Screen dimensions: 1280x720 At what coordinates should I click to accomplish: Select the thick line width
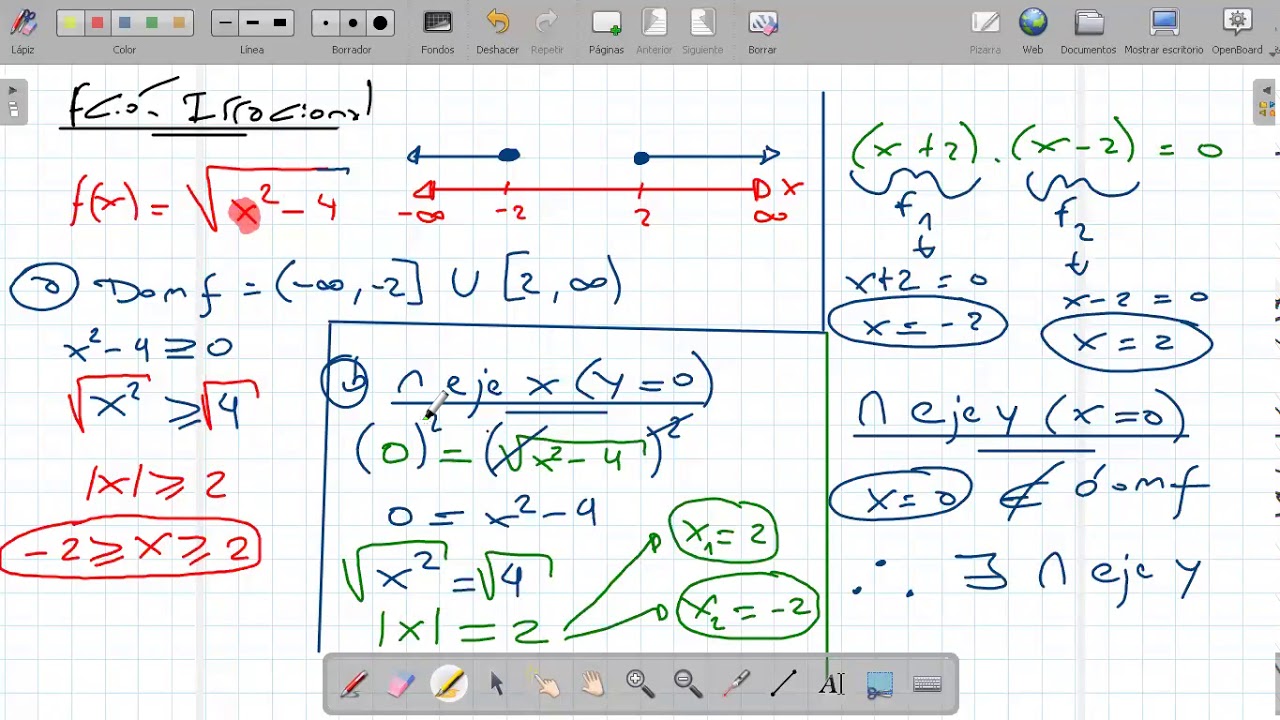click(279, 23)
